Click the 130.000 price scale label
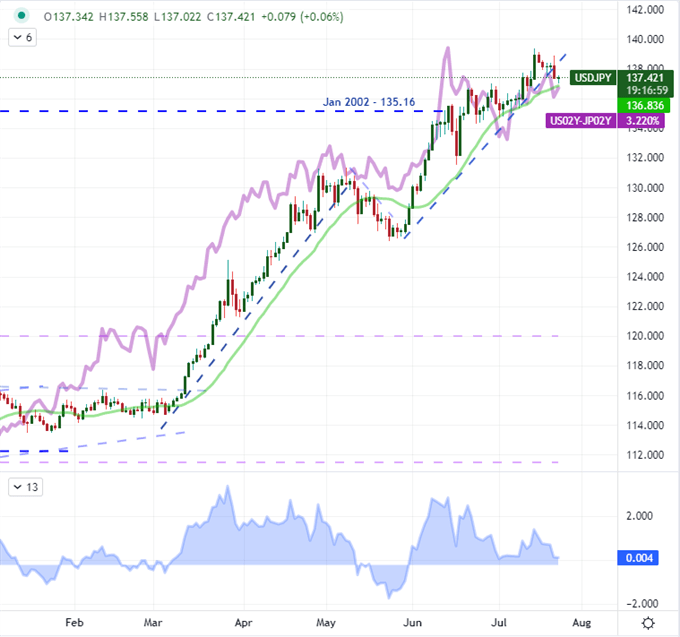This screenshot has height=637, width=680. 645,188
